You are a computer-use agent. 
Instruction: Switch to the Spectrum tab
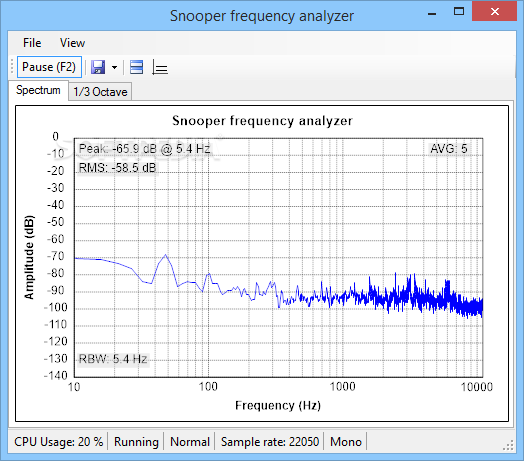tap(38, 90)
